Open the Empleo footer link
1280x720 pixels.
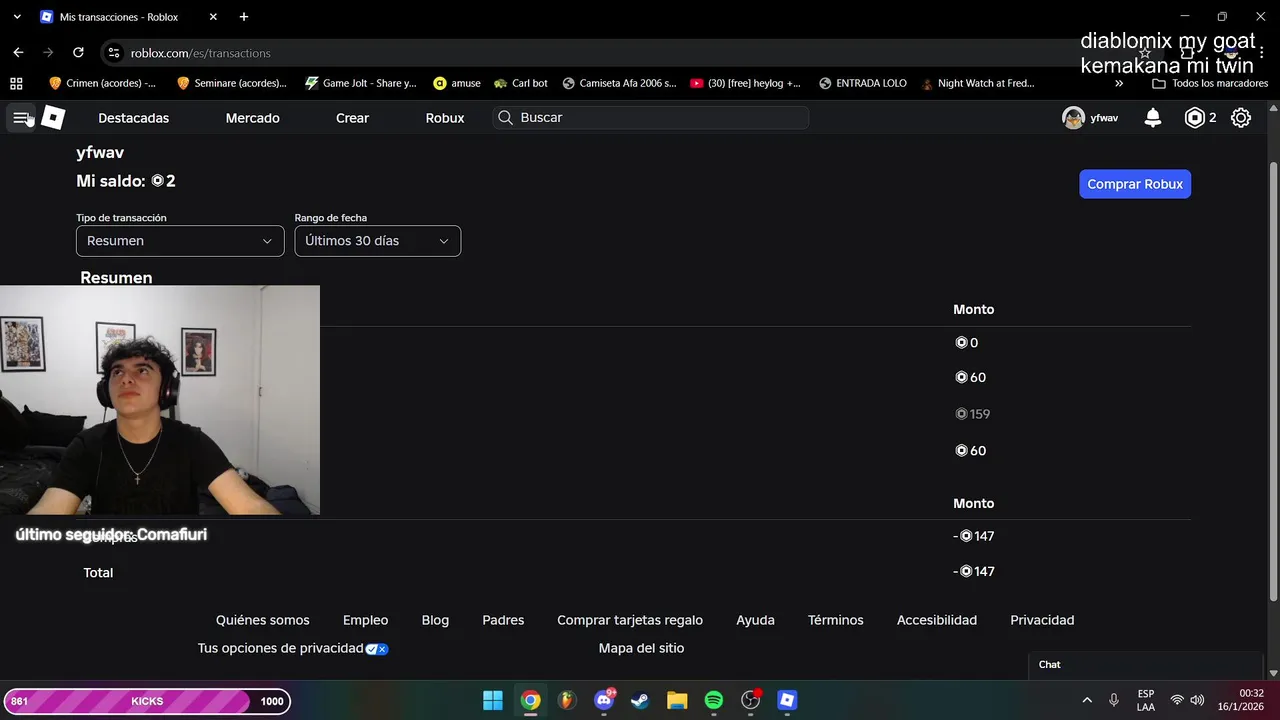pos(365,620)
